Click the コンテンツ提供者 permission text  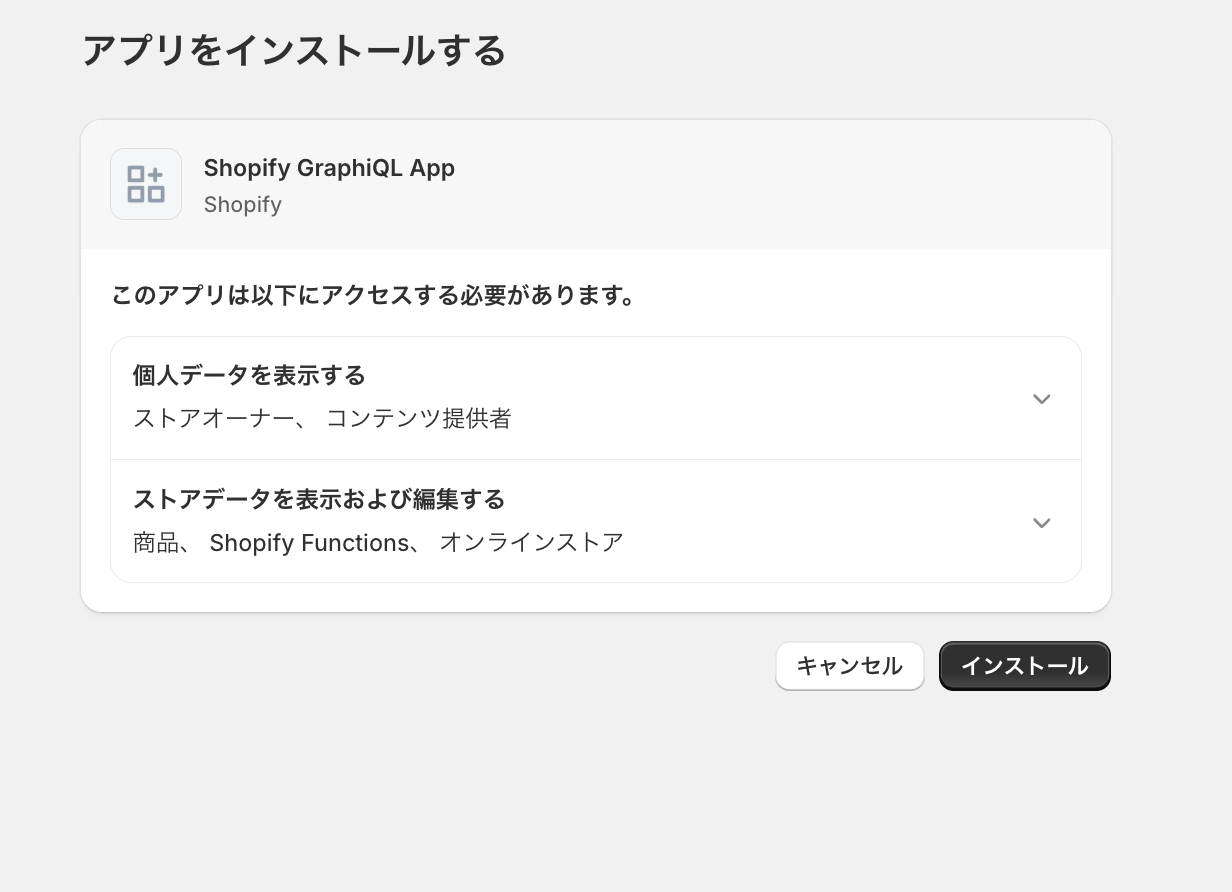coord(419,419)
